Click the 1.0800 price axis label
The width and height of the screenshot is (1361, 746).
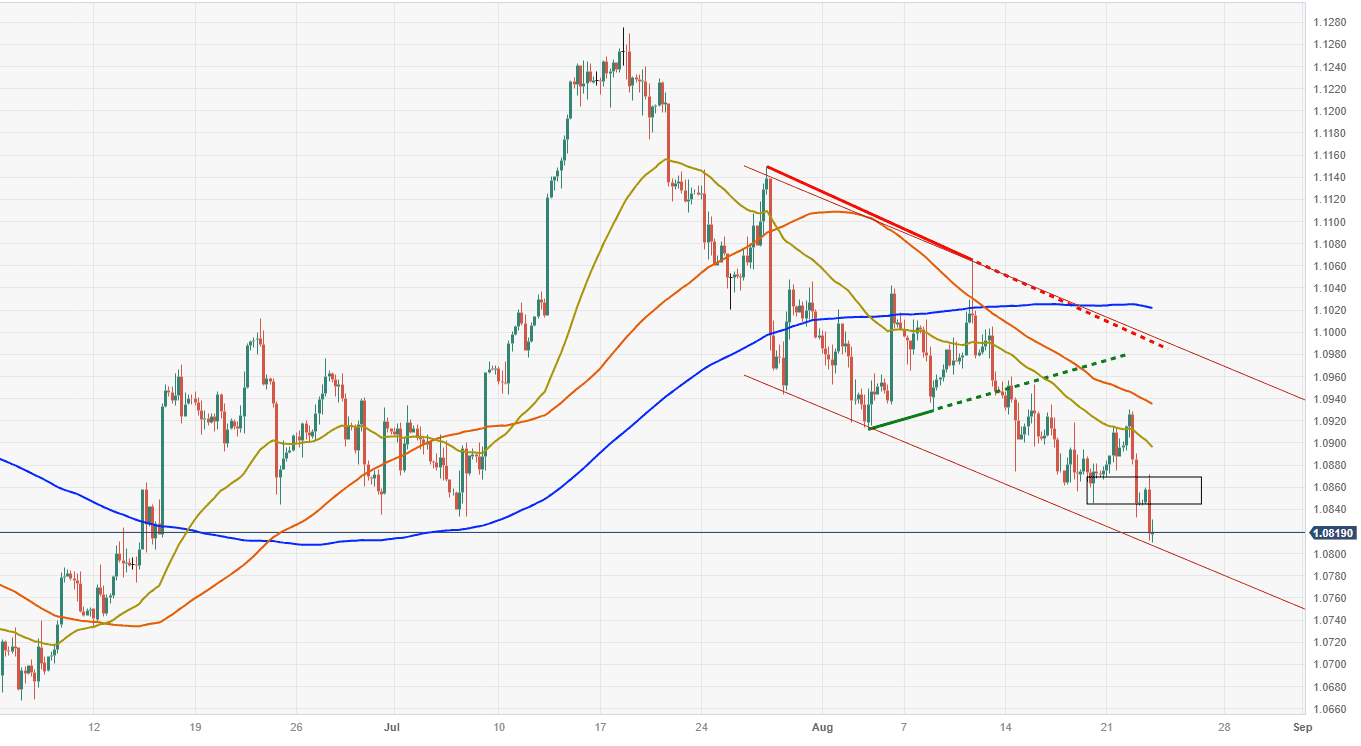point(1331,554)
